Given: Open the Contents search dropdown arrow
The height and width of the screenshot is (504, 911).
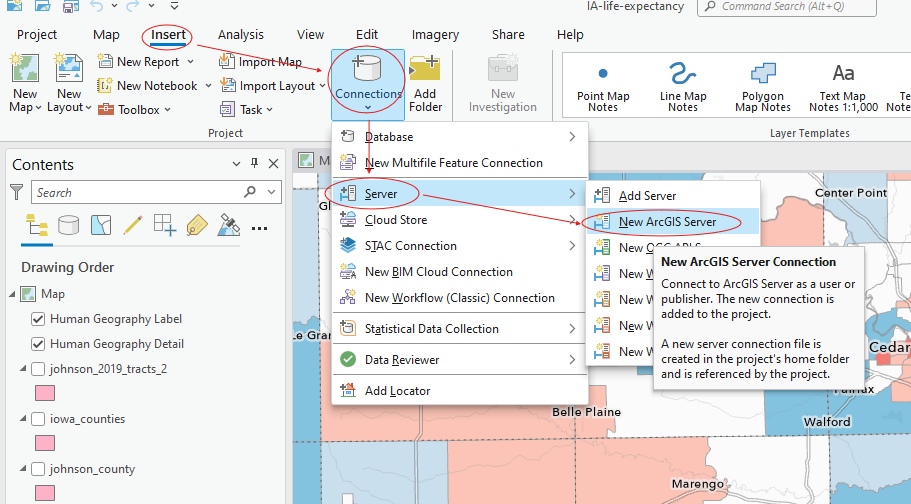Looking at the screenshot, I should (x=271, y=191).
